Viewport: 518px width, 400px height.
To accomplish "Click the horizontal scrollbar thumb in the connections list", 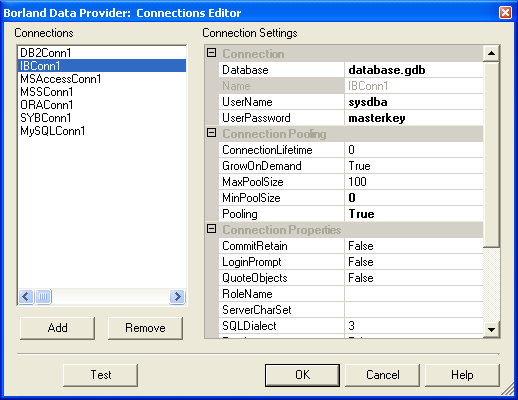I will (43, 296).
